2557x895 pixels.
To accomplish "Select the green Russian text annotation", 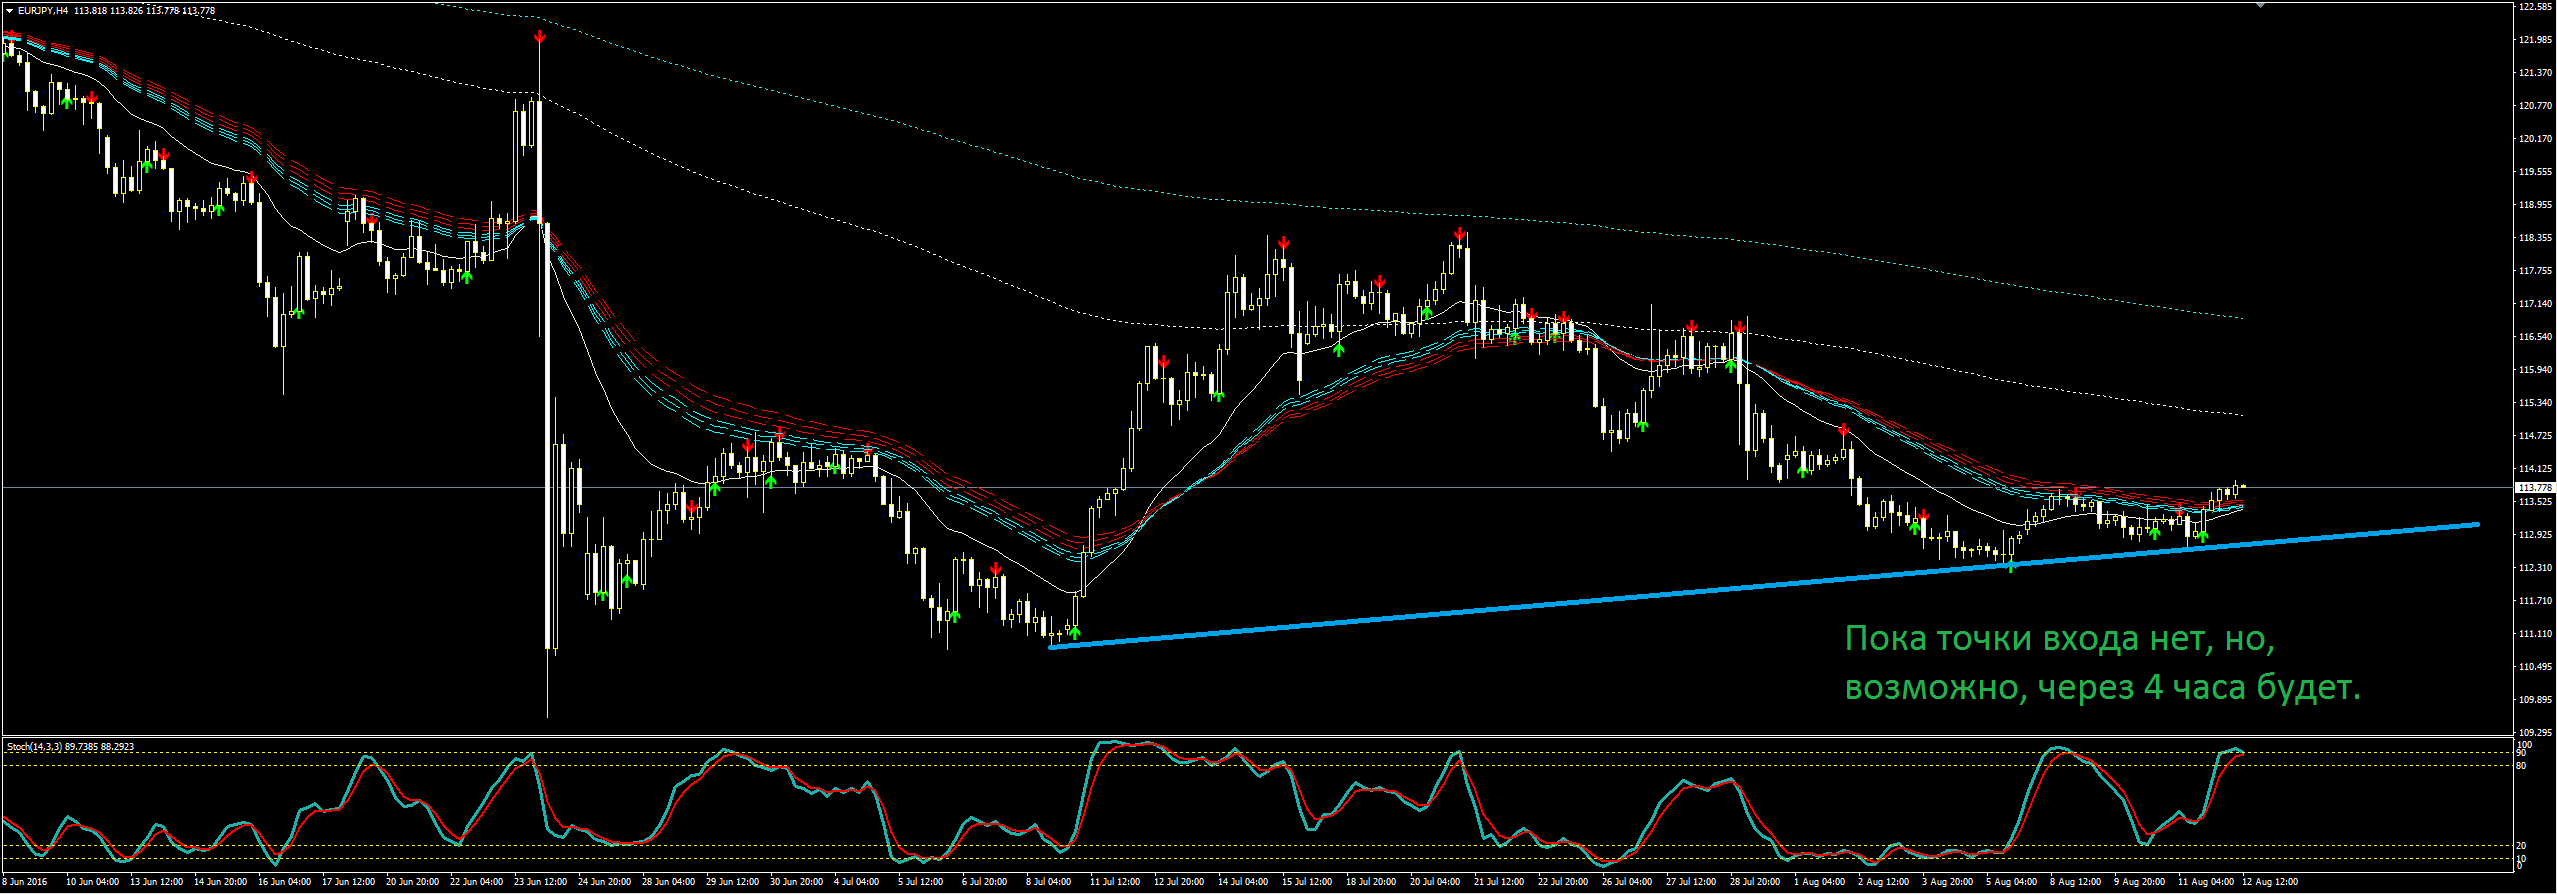I will pos(2102,663).
